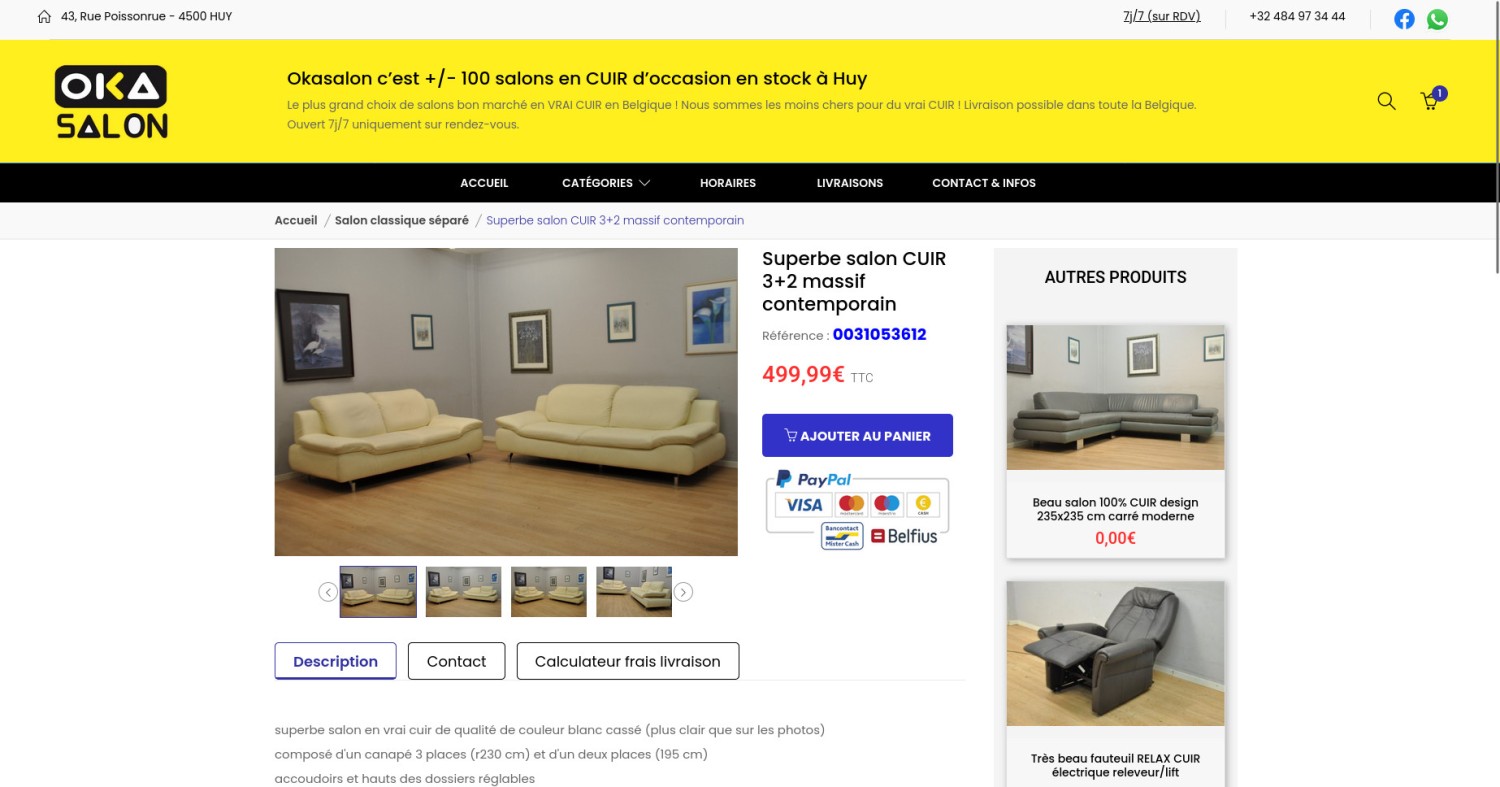
Task: Show previous thumbnails with left arrow
Action: click(x=328, y=592)
